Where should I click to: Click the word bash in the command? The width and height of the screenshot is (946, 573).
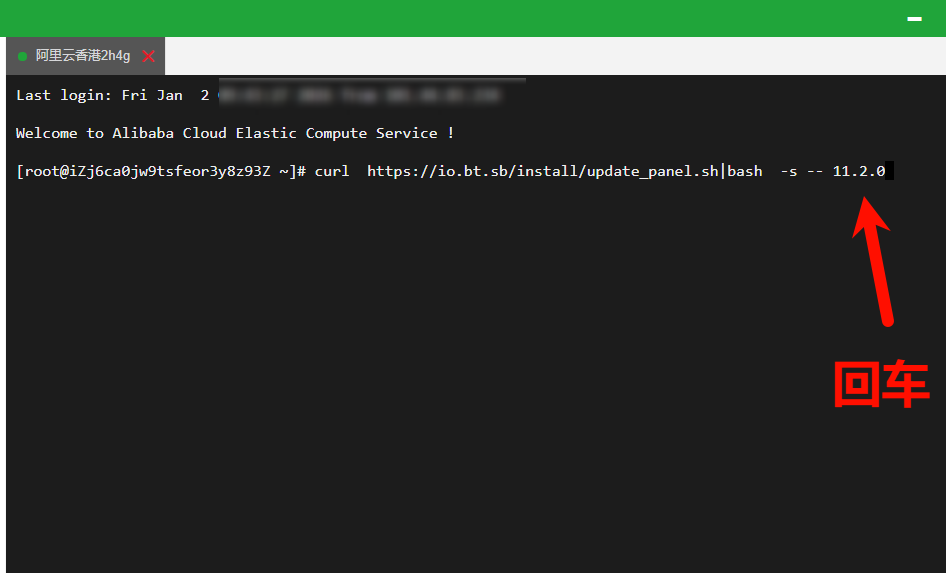click(x=744, y=171)
